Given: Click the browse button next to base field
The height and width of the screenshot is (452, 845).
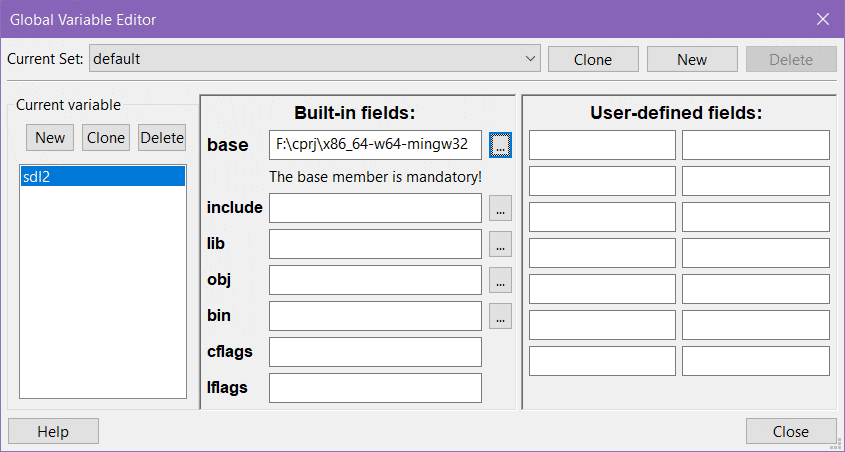Looking at the screenshot, I should click(x=500, y=145).
